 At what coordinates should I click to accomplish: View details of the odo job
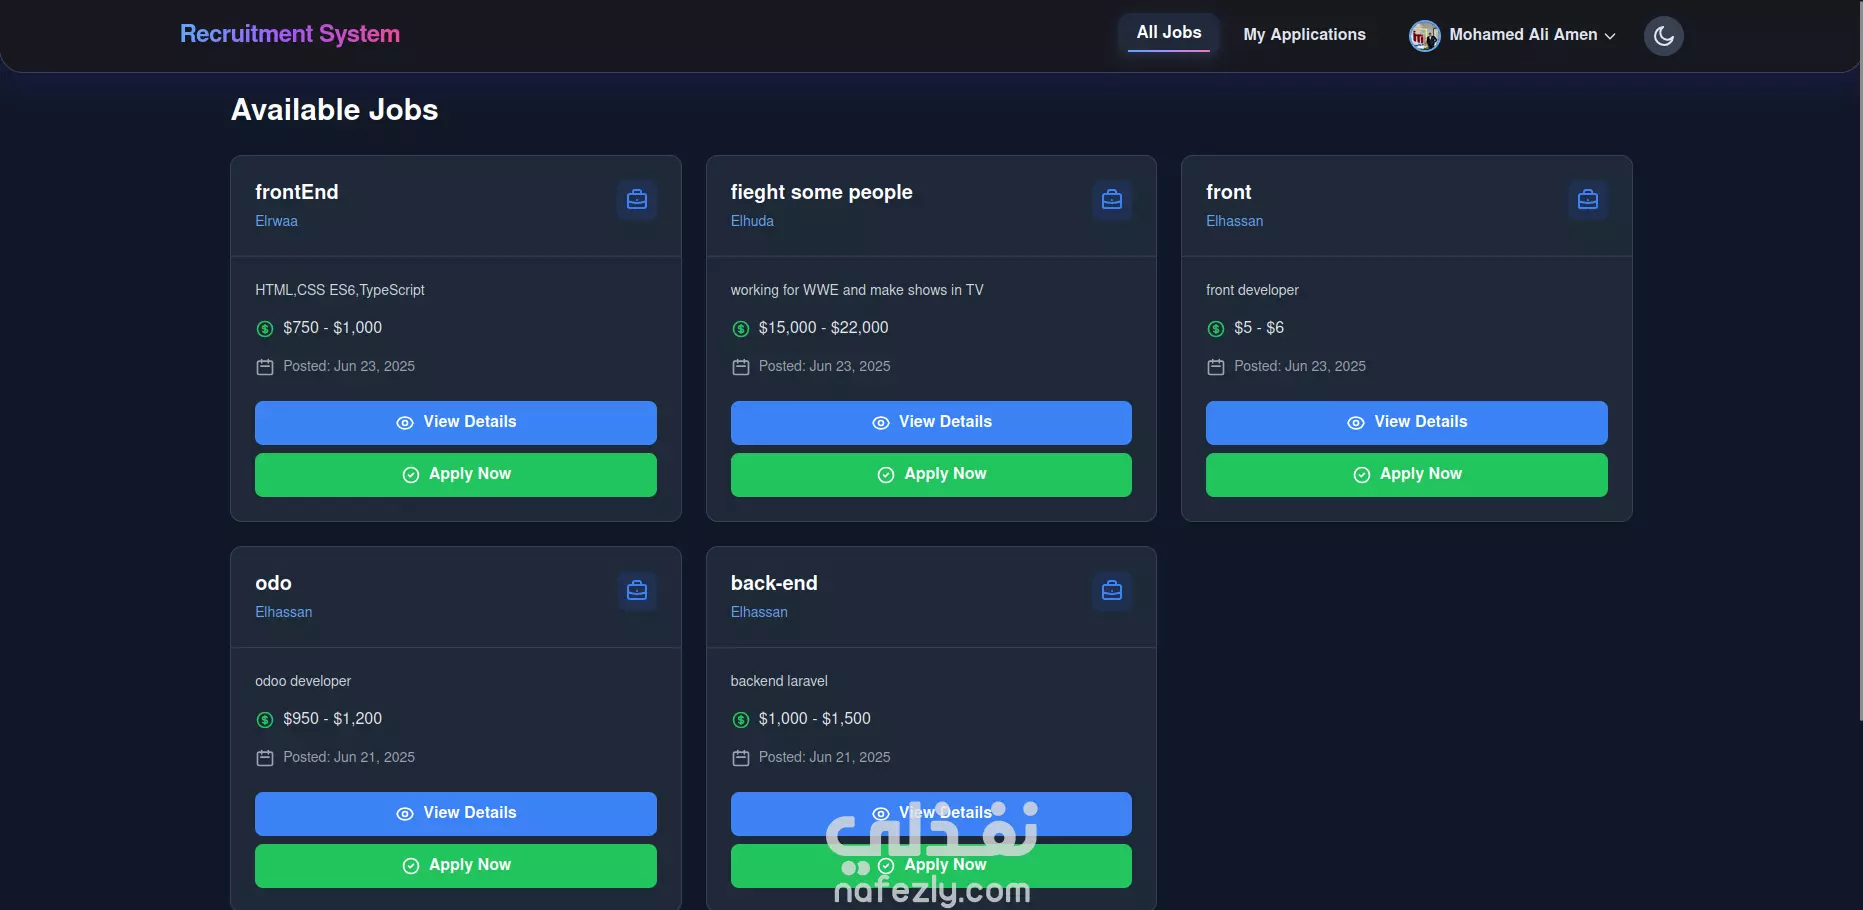pos(456,814)
